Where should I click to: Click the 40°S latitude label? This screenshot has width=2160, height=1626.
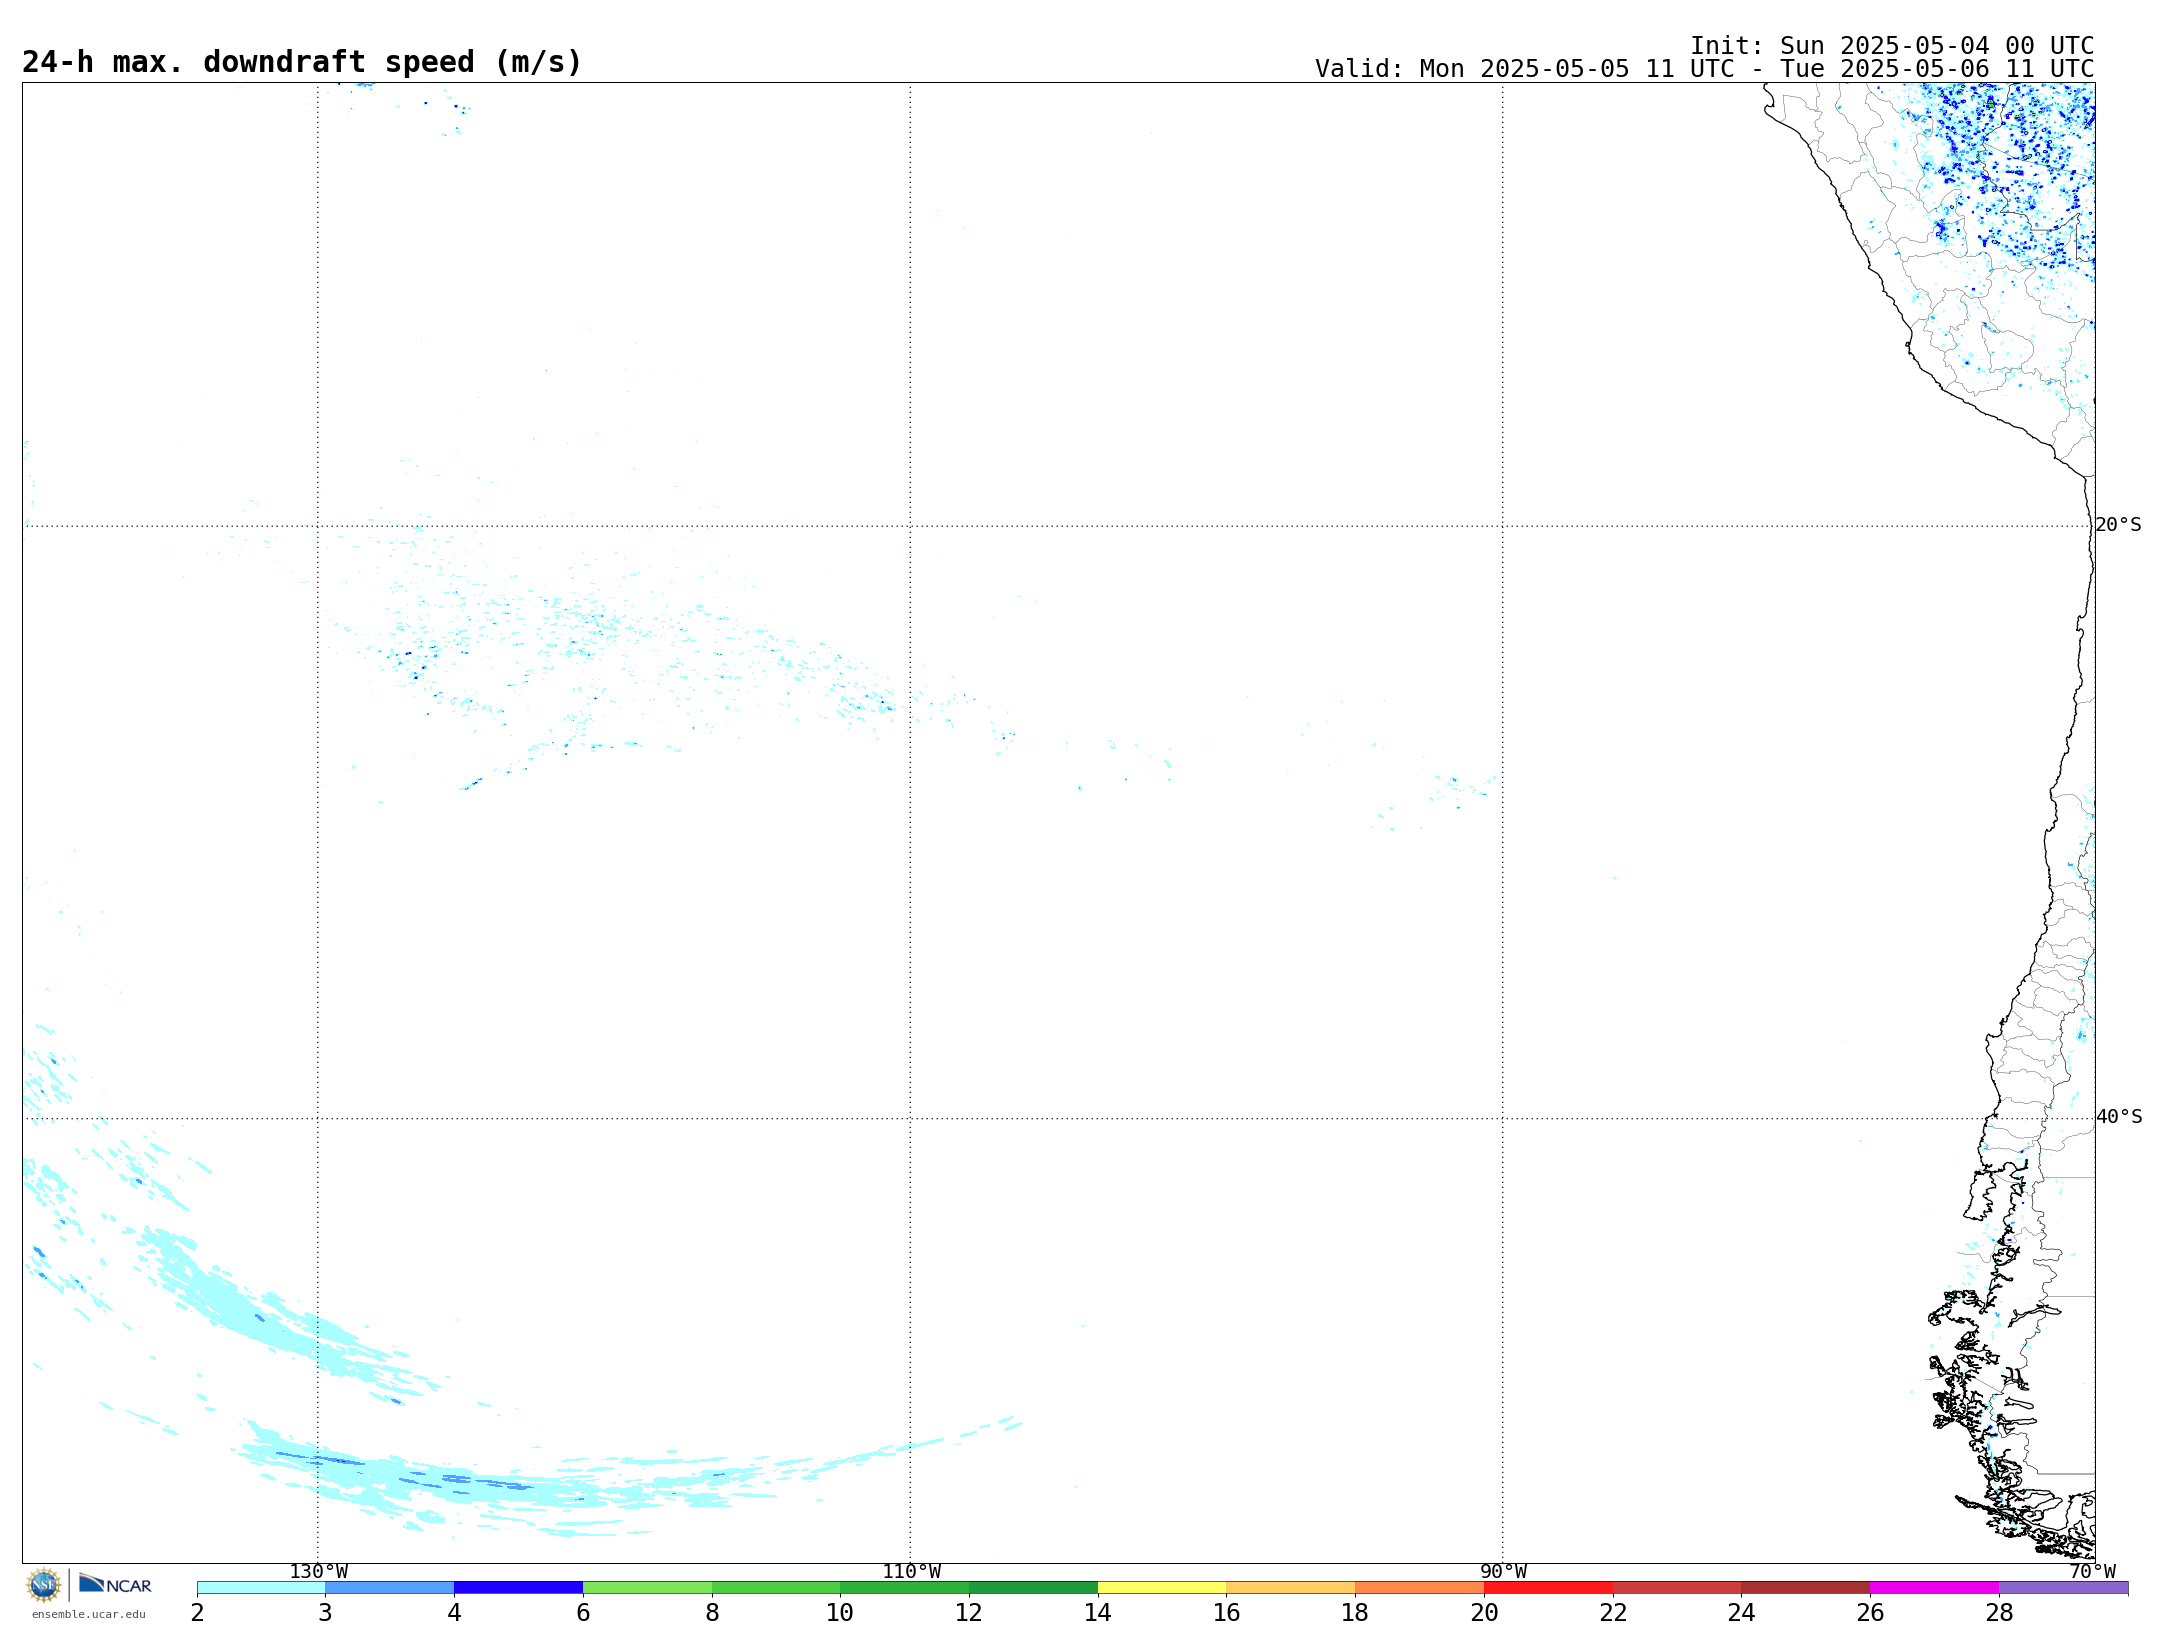[x=2119, y=1117]
